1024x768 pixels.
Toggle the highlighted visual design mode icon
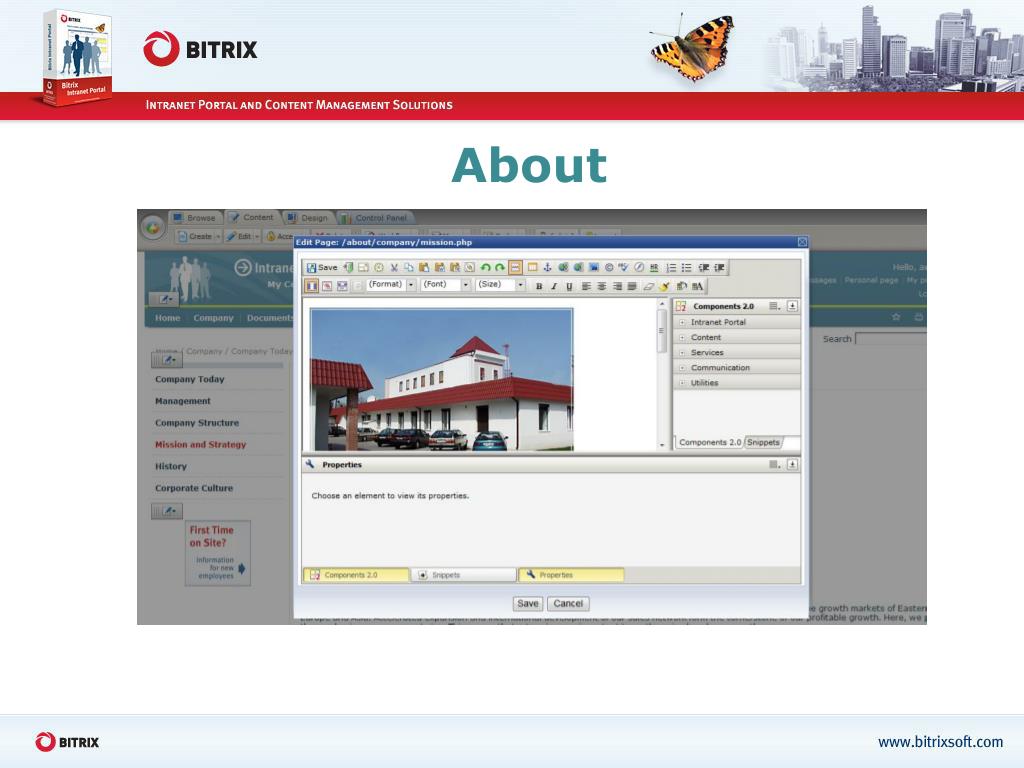tap(312, 286)
